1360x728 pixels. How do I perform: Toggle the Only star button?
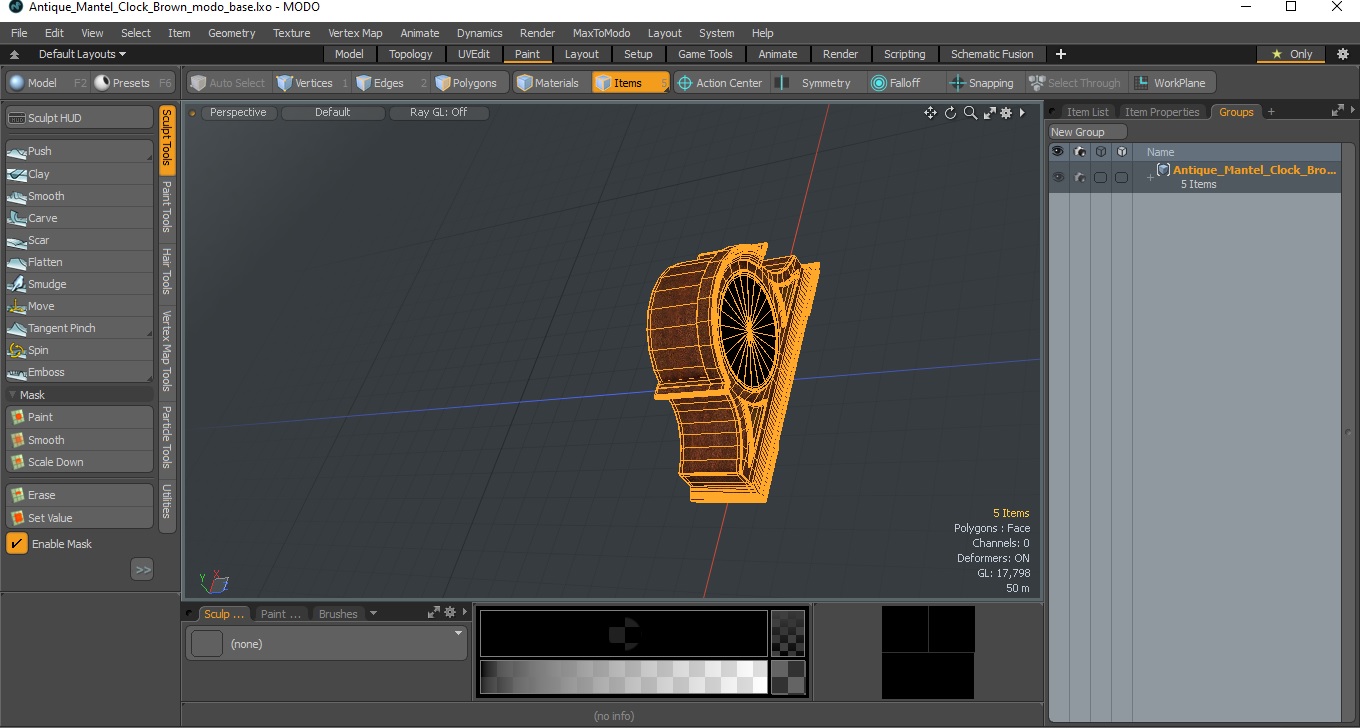(1291, 54)
